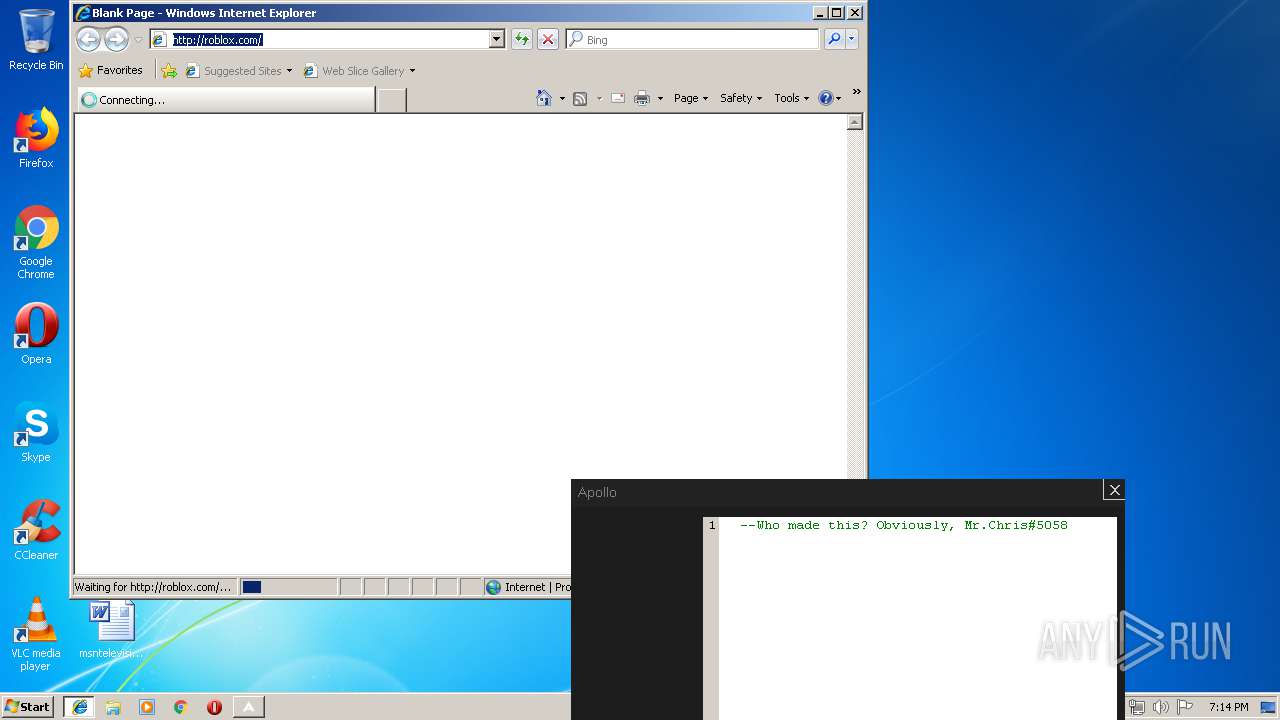Click the green Refresh arrows button
Image resolution: width=1280 pixels, height=720 pixels.
[521, 39]
